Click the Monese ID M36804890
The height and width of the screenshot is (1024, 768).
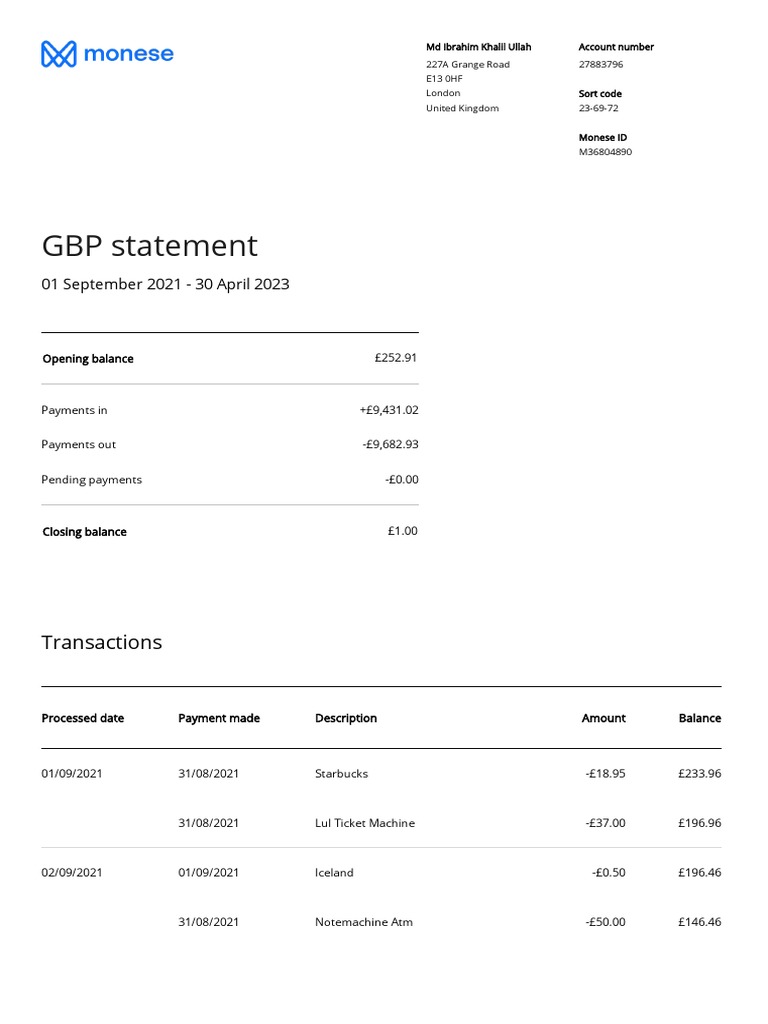(605, 152)
